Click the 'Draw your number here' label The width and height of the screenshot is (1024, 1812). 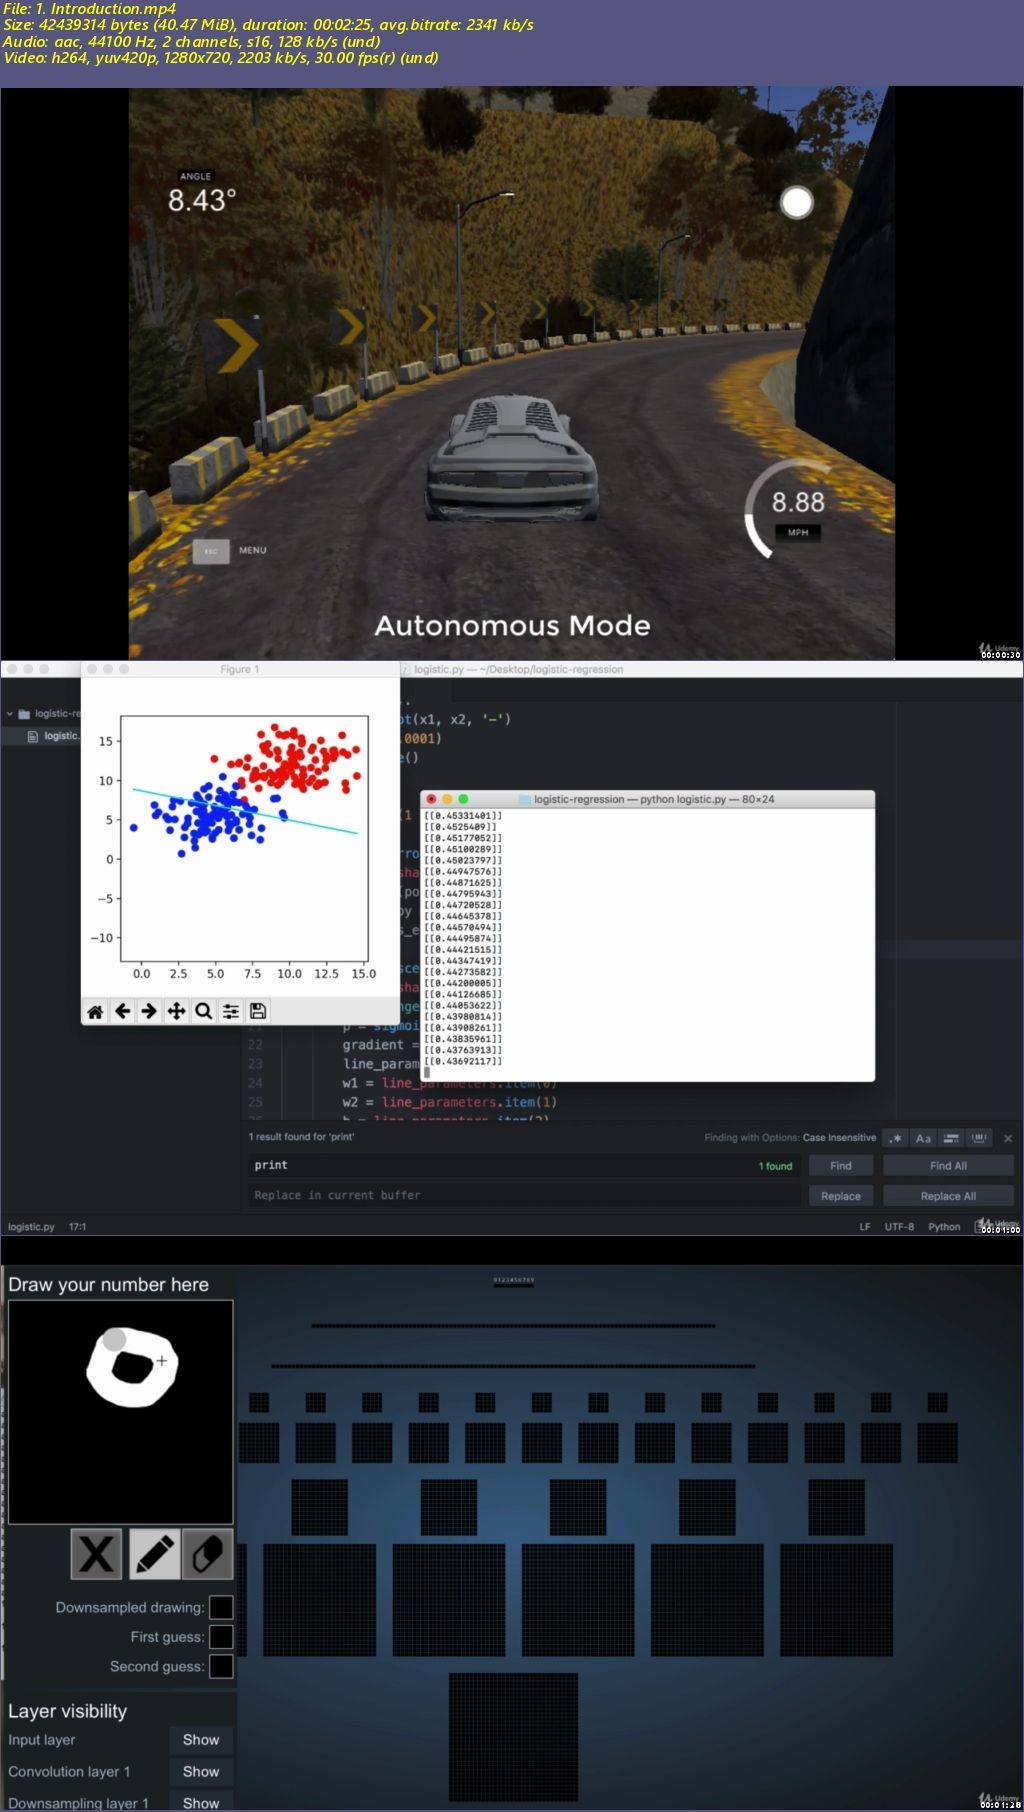109,1285
